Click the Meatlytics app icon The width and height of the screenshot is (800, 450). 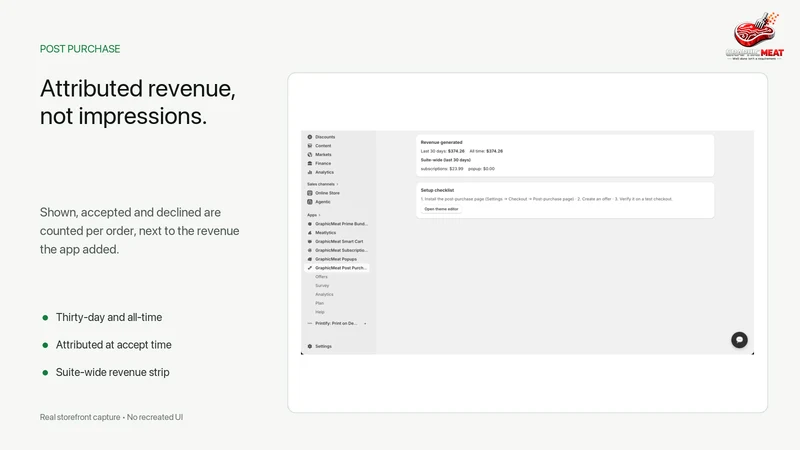310,233
